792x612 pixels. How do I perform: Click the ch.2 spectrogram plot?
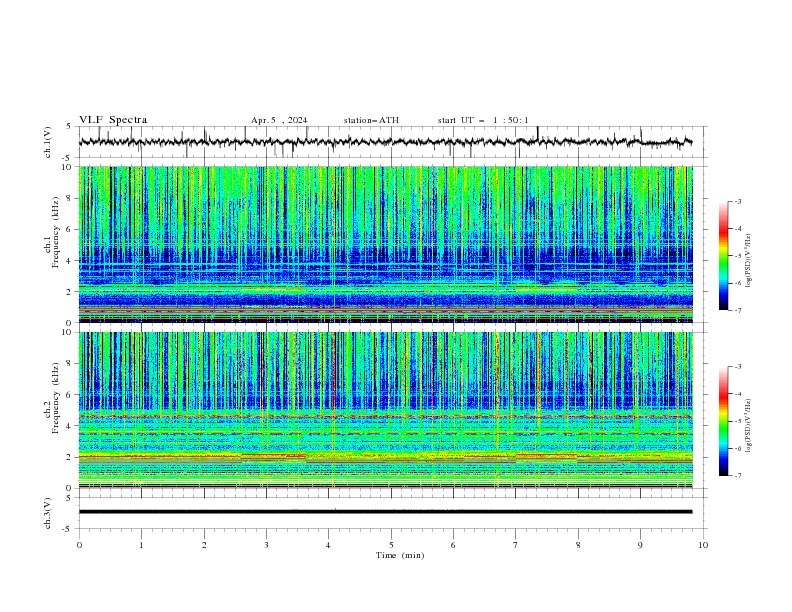pos(386,410)
